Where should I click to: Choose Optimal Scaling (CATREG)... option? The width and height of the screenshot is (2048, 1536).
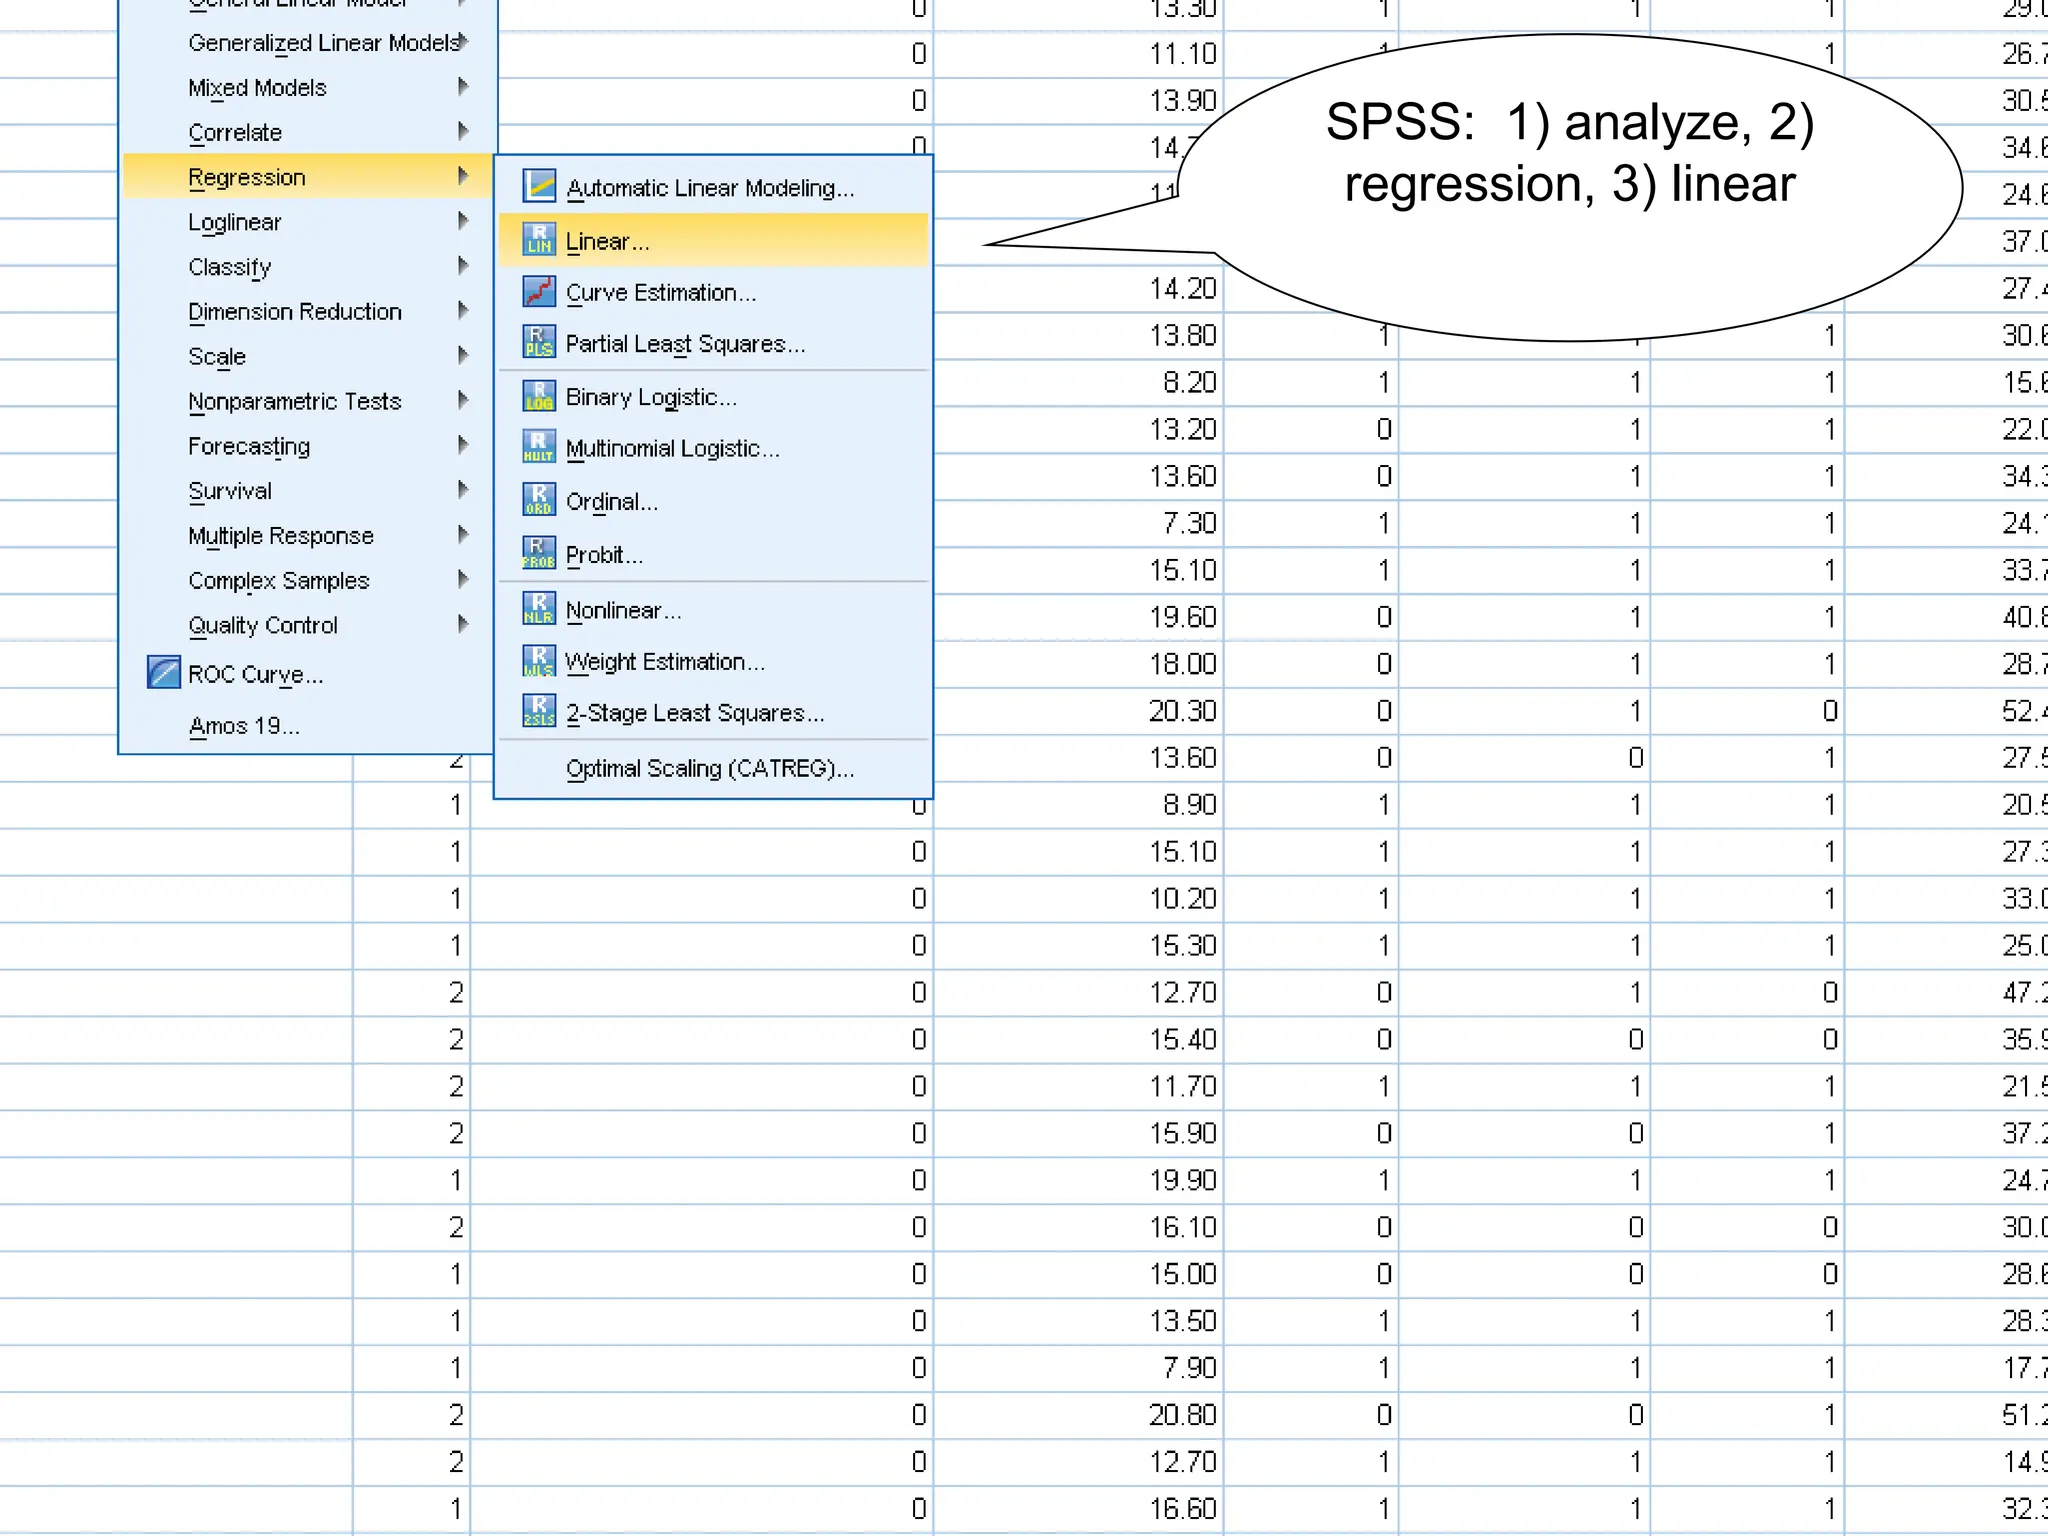(714, 768)
